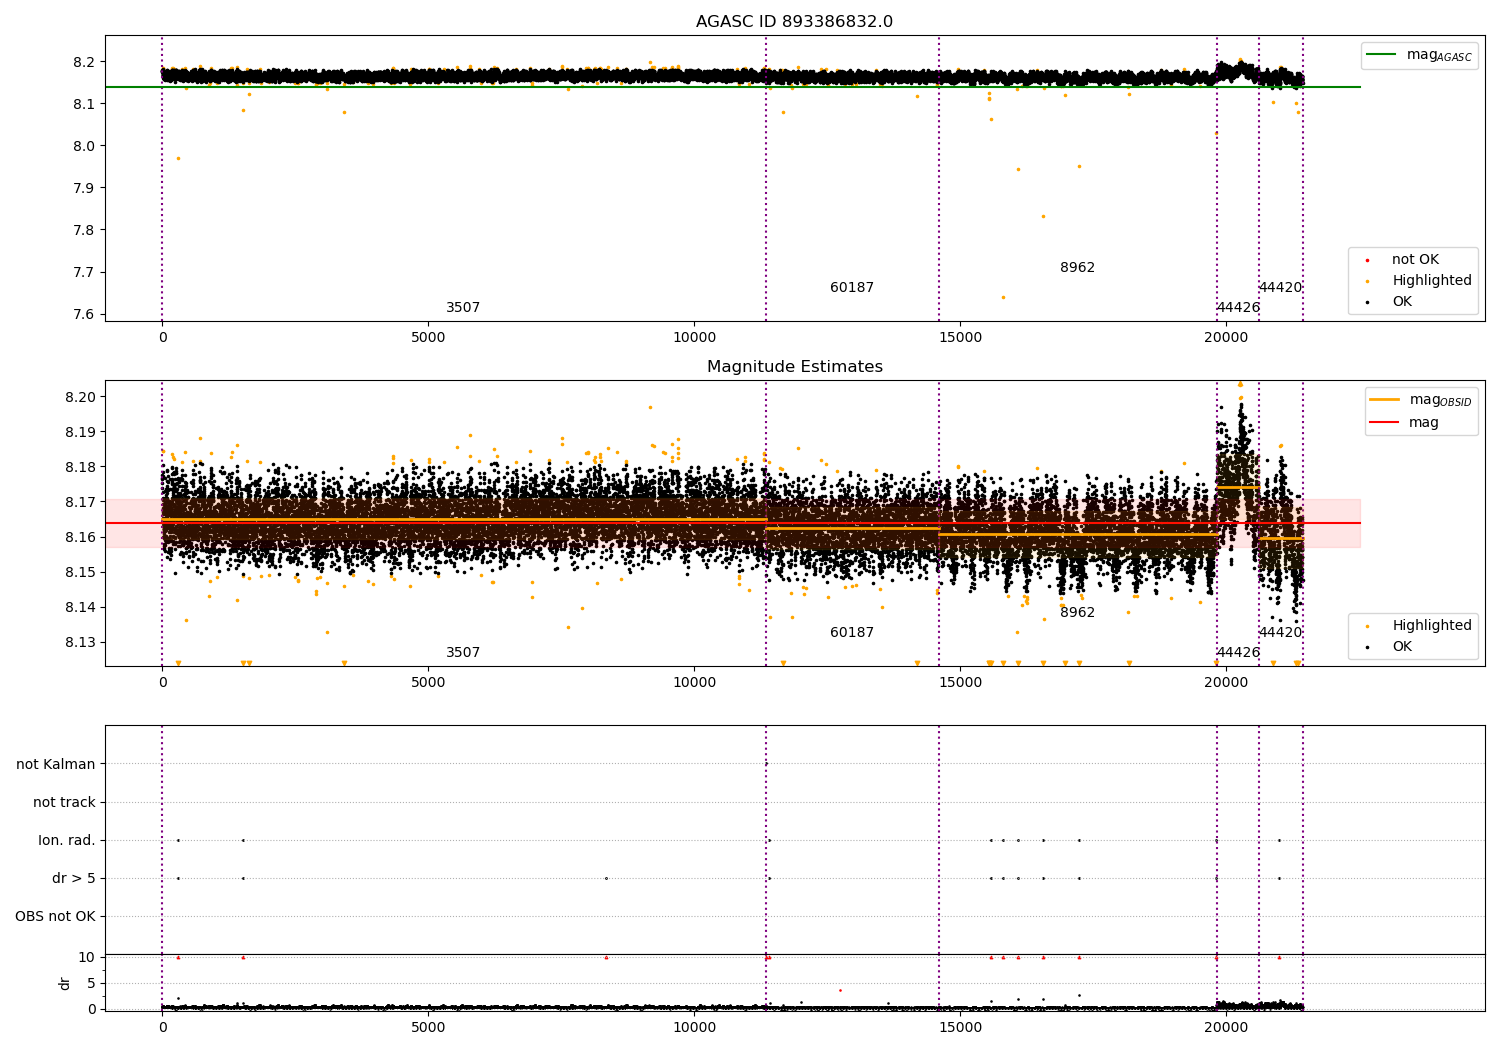The width and height of the screenshot is (1500, 1050).
Task: Click the 'Magnitude Estimates' plot title
Action: pos(795,367)
